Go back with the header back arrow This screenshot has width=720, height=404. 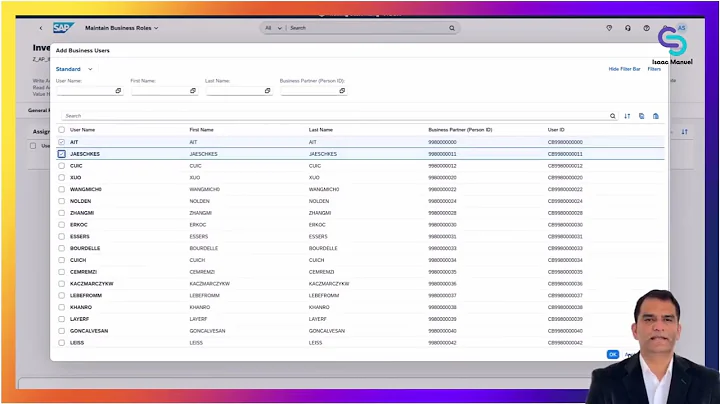pos(41,28)
